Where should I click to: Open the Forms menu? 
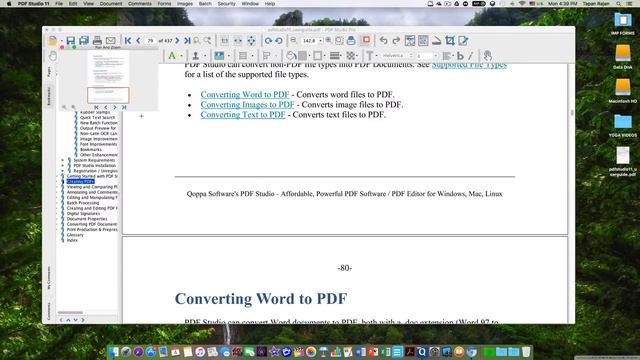(164, 4)
